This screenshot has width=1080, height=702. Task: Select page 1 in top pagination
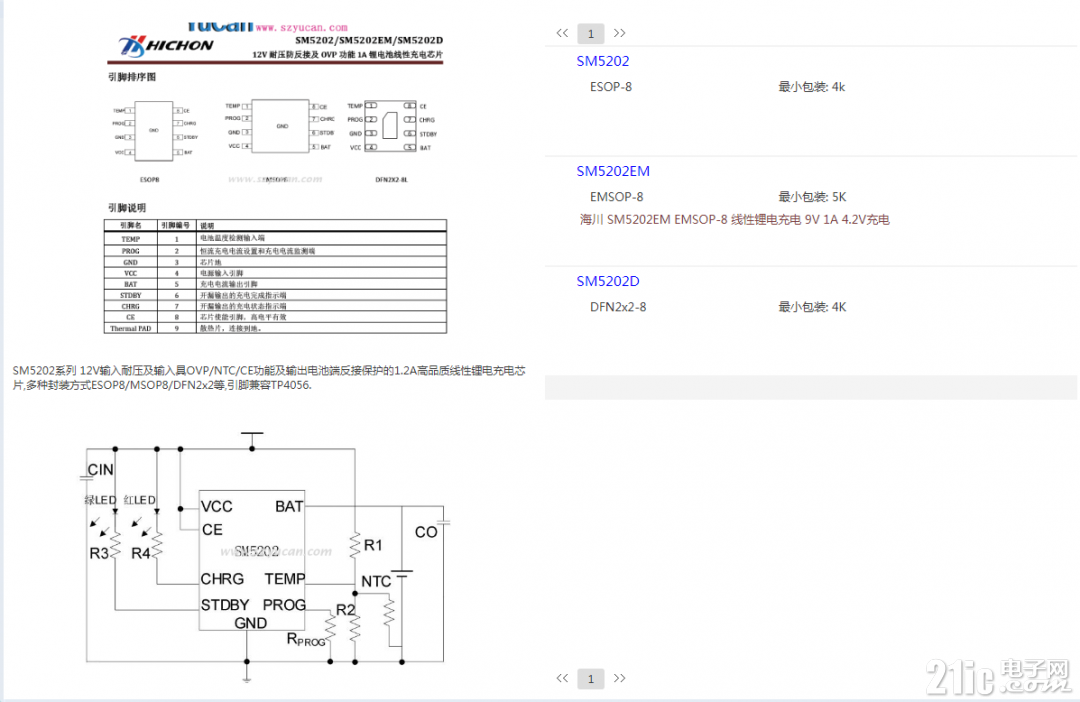click(x=590, y=33)
